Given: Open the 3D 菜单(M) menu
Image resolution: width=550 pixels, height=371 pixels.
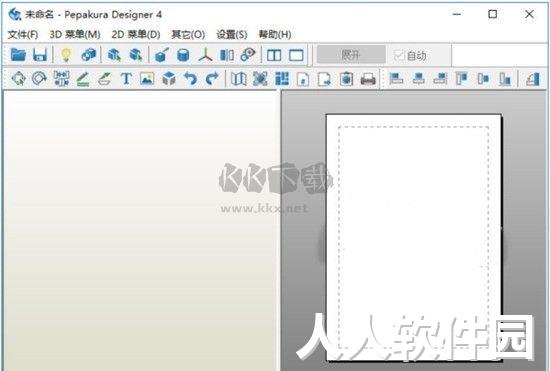Looking at the screenshot, I should (75, 34).
